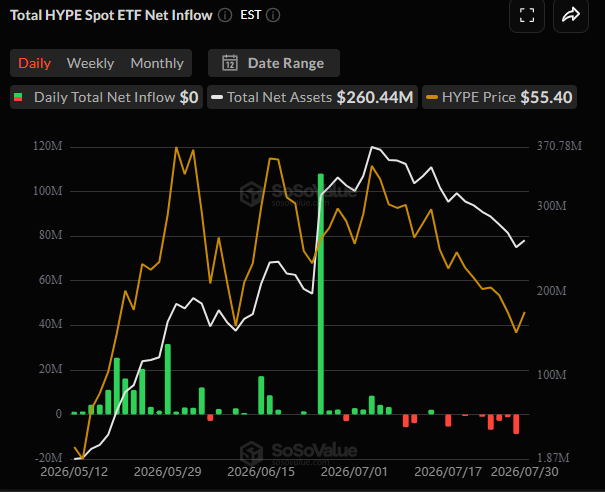Click the 120M left axis label

click(x=48, y=146)
